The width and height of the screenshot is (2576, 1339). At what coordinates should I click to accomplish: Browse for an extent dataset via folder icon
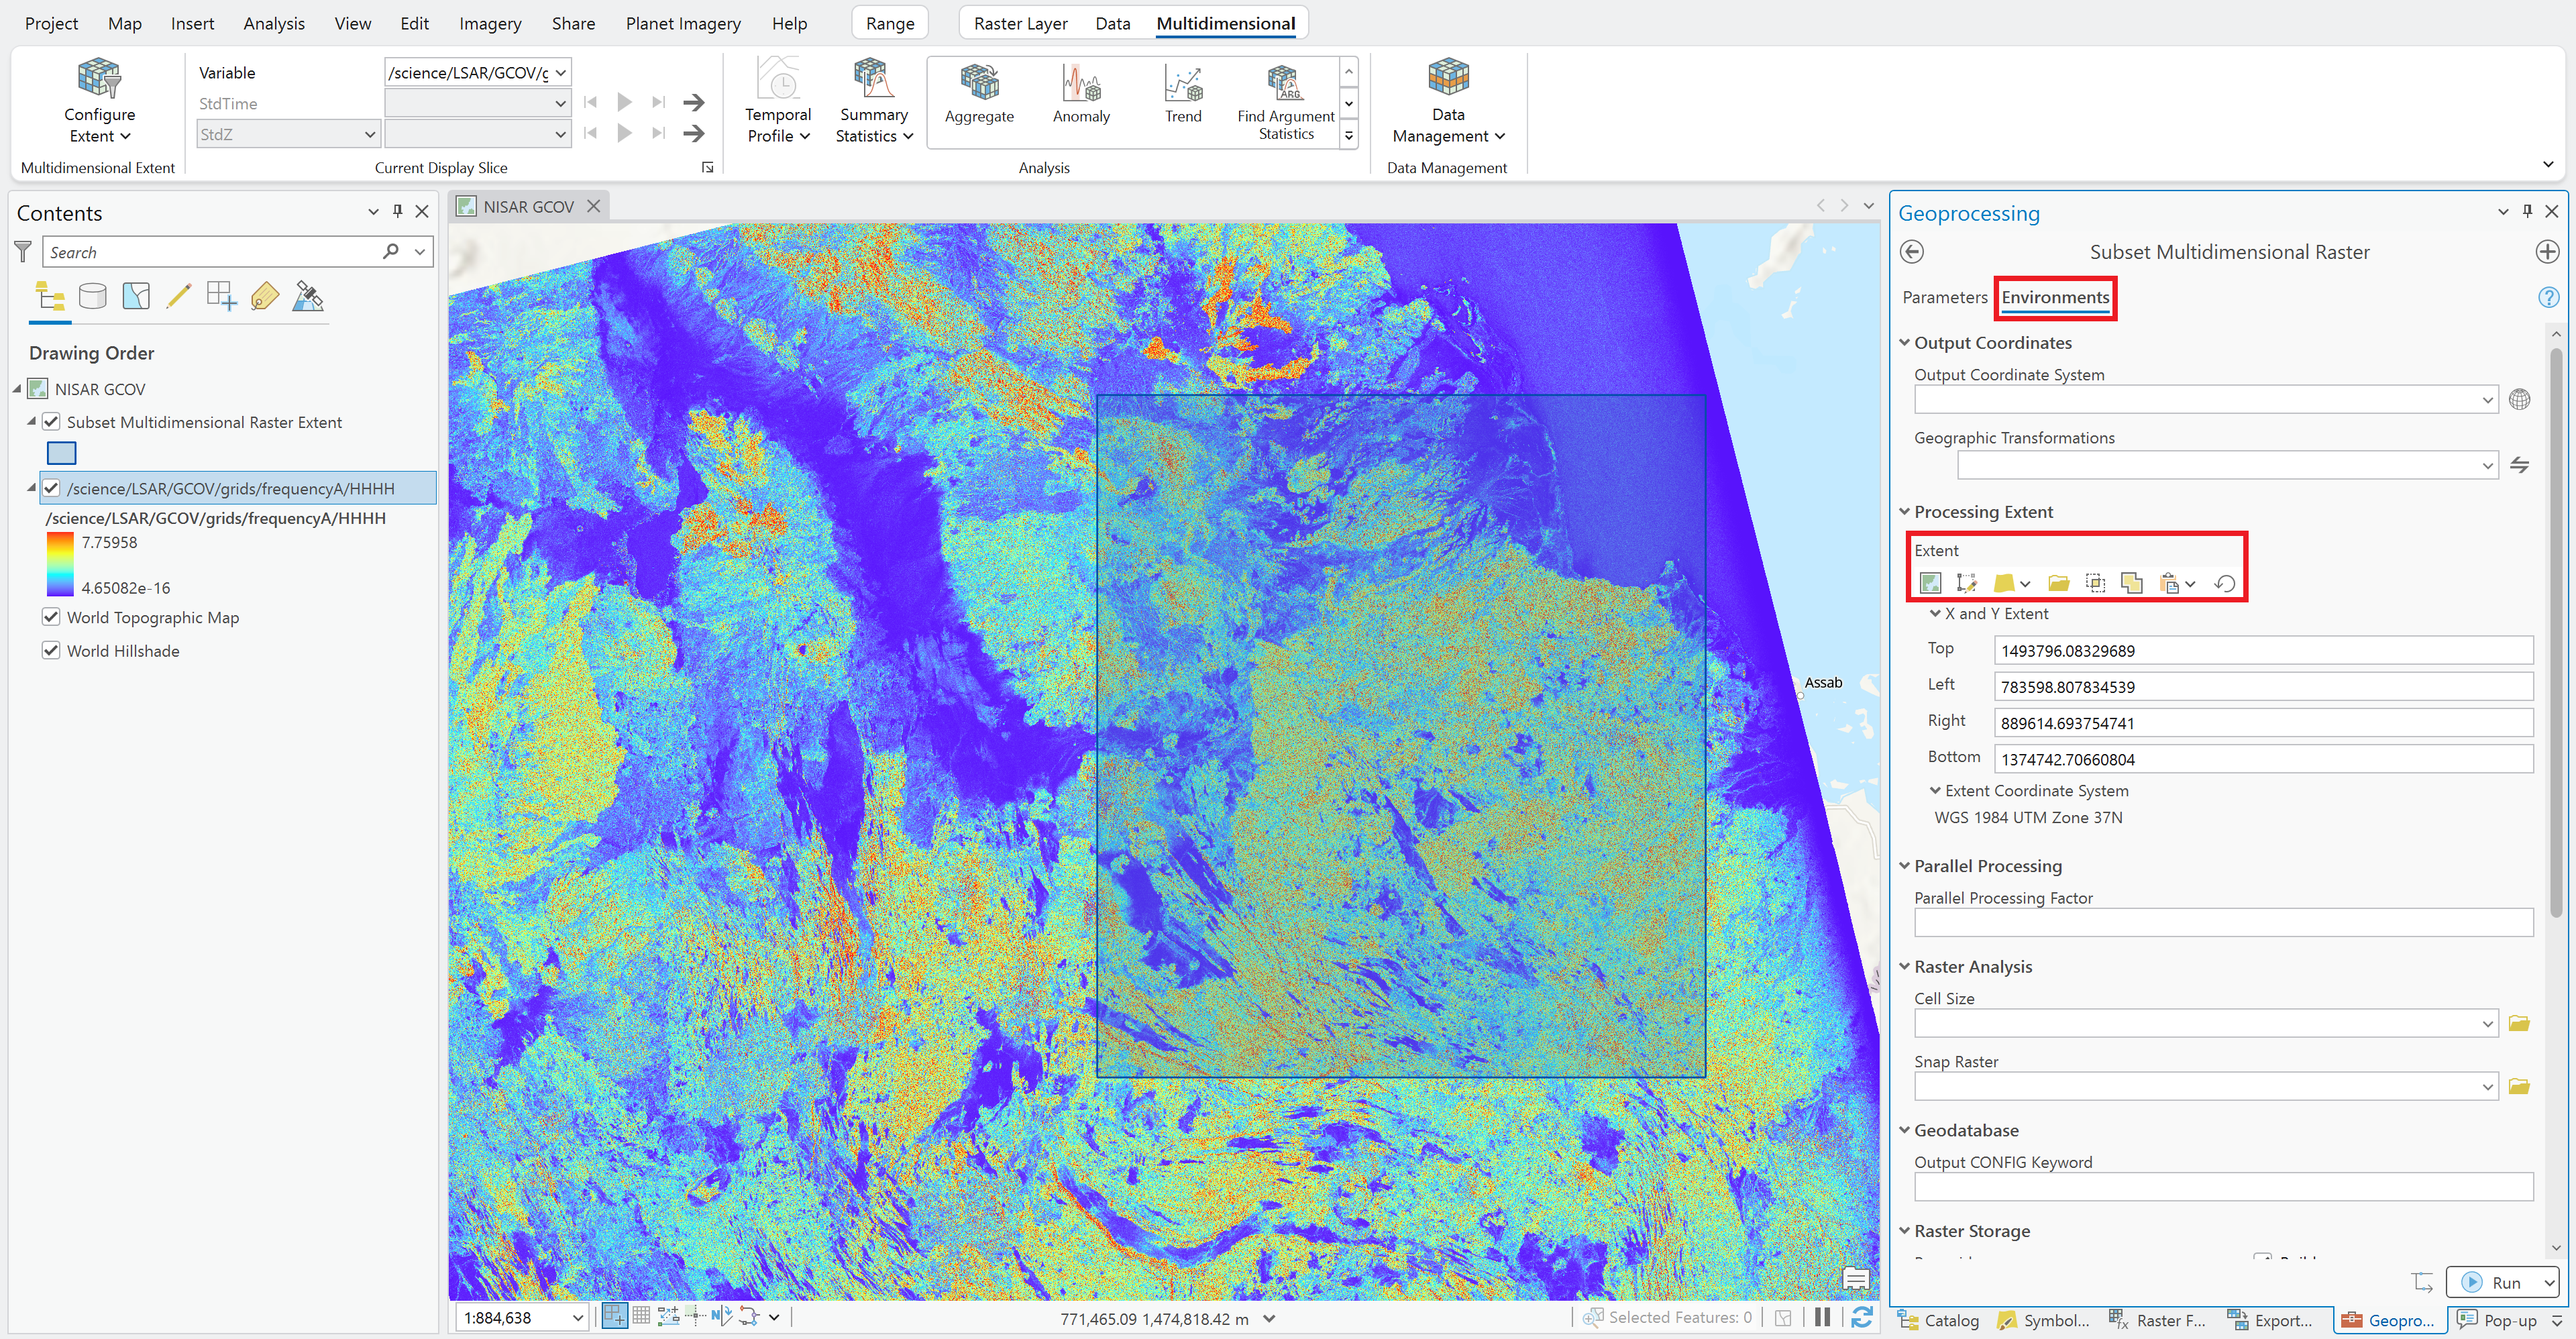click(2059, 583)
